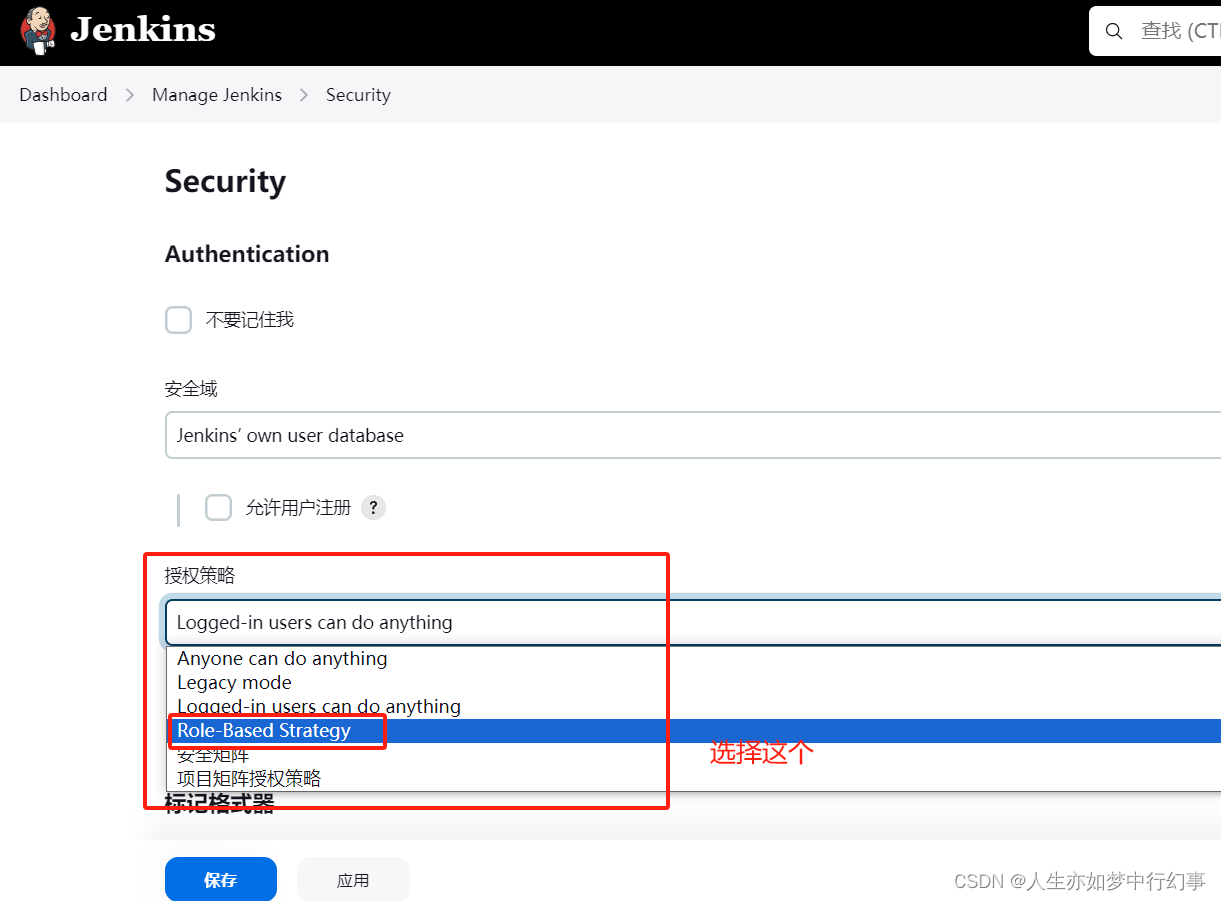The image size is (1221, 901).
Task: Click the Security page heading
Action: coord(225,181)
